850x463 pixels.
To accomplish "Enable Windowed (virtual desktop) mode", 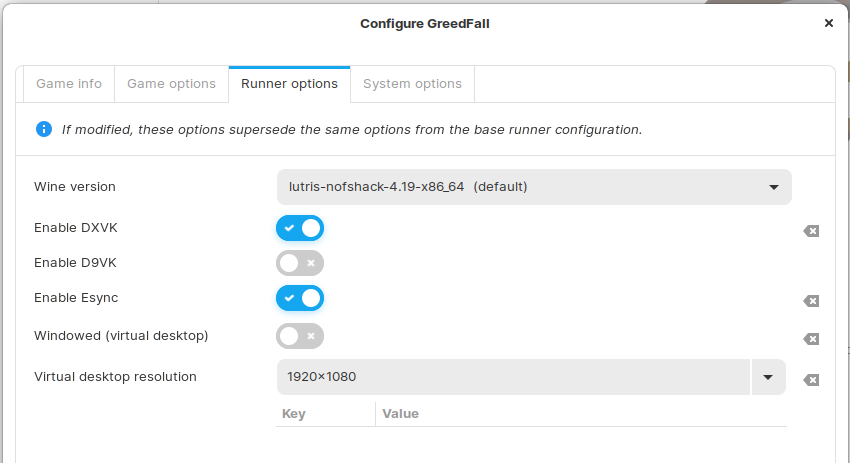I will pos(300,336).
